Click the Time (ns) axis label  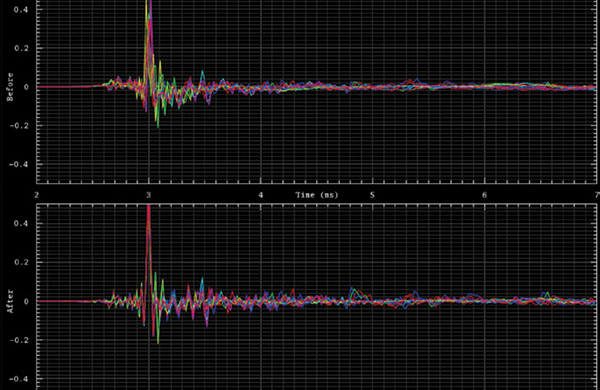316,195
